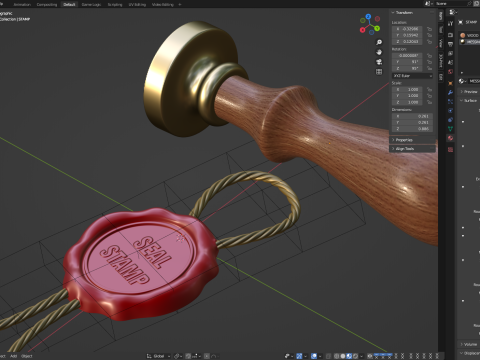
Task: Open the Scene properties tab icon
Action: pyautogui.click(x=450, y=62)
